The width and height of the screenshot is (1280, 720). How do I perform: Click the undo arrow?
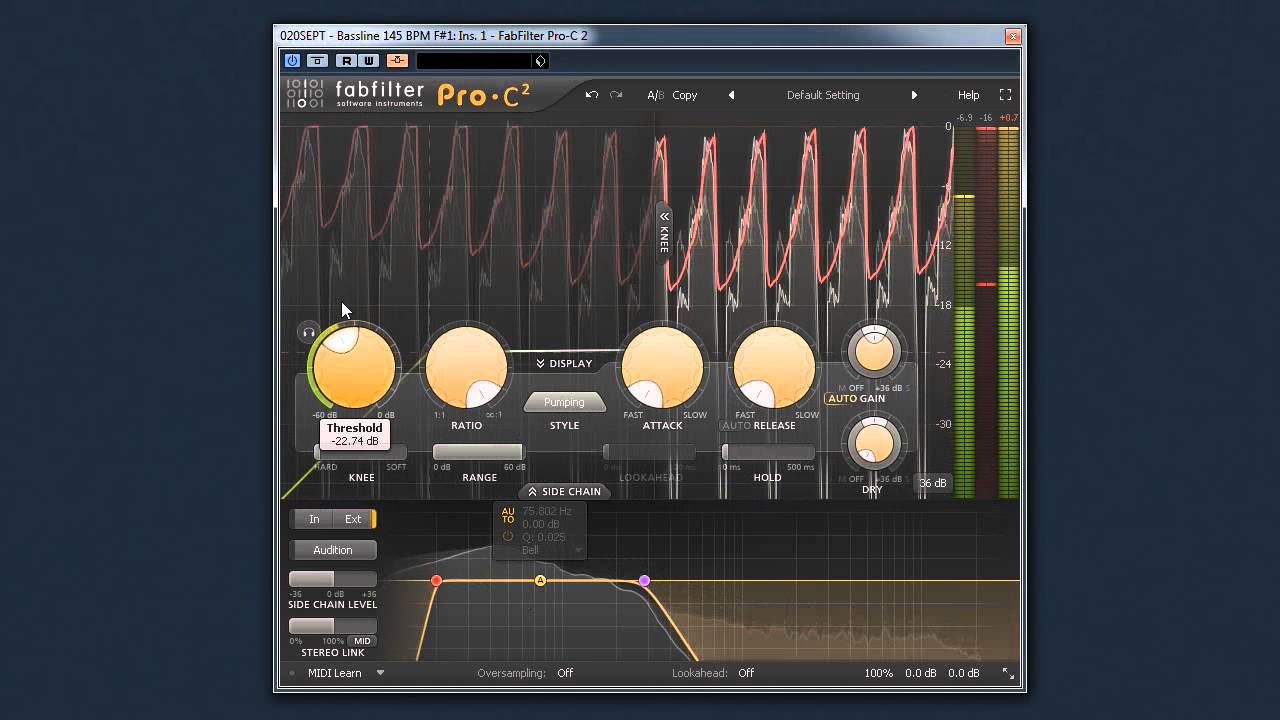point(591,95)
